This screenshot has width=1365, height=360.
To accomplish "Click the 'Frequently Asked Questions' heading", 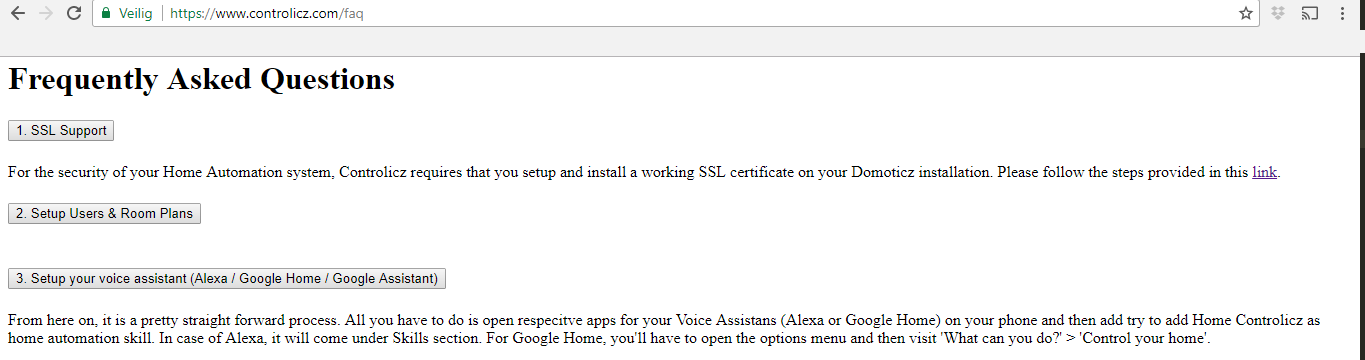I will tap(201, 79).
